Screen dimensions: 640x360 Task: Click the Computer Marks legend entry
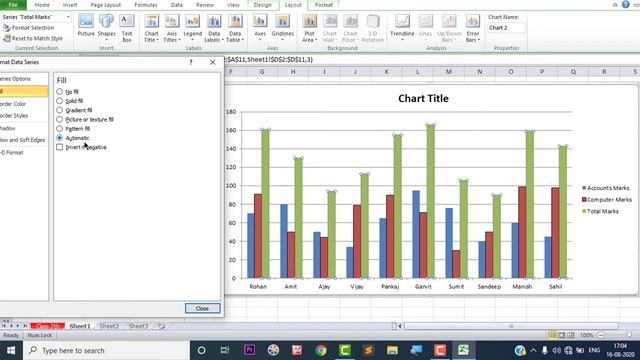tap(607, 200)
